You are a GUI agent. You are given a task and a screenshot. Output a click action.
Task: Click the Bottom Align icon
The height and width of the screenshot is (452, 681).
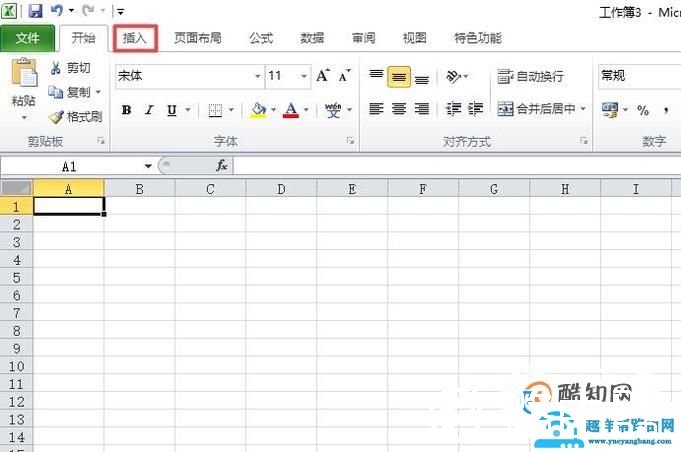pos(422,79)
